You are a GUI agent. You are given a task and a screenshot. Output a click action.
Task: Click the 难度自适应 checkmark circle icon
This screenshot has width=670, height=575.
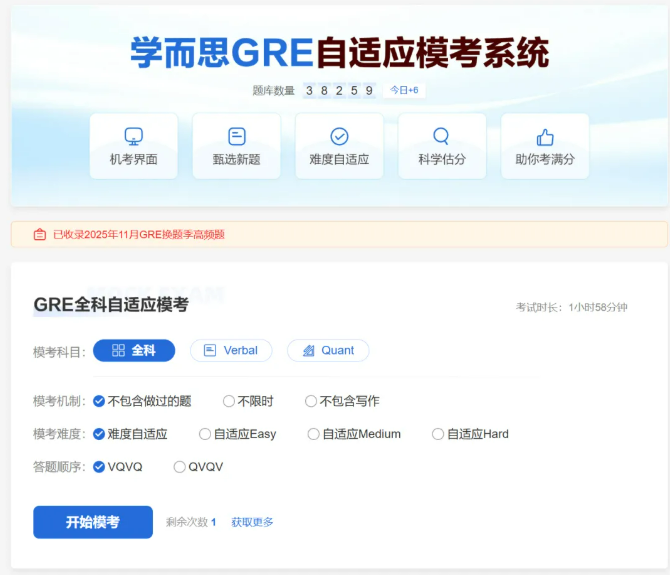[x=339, y=136]
